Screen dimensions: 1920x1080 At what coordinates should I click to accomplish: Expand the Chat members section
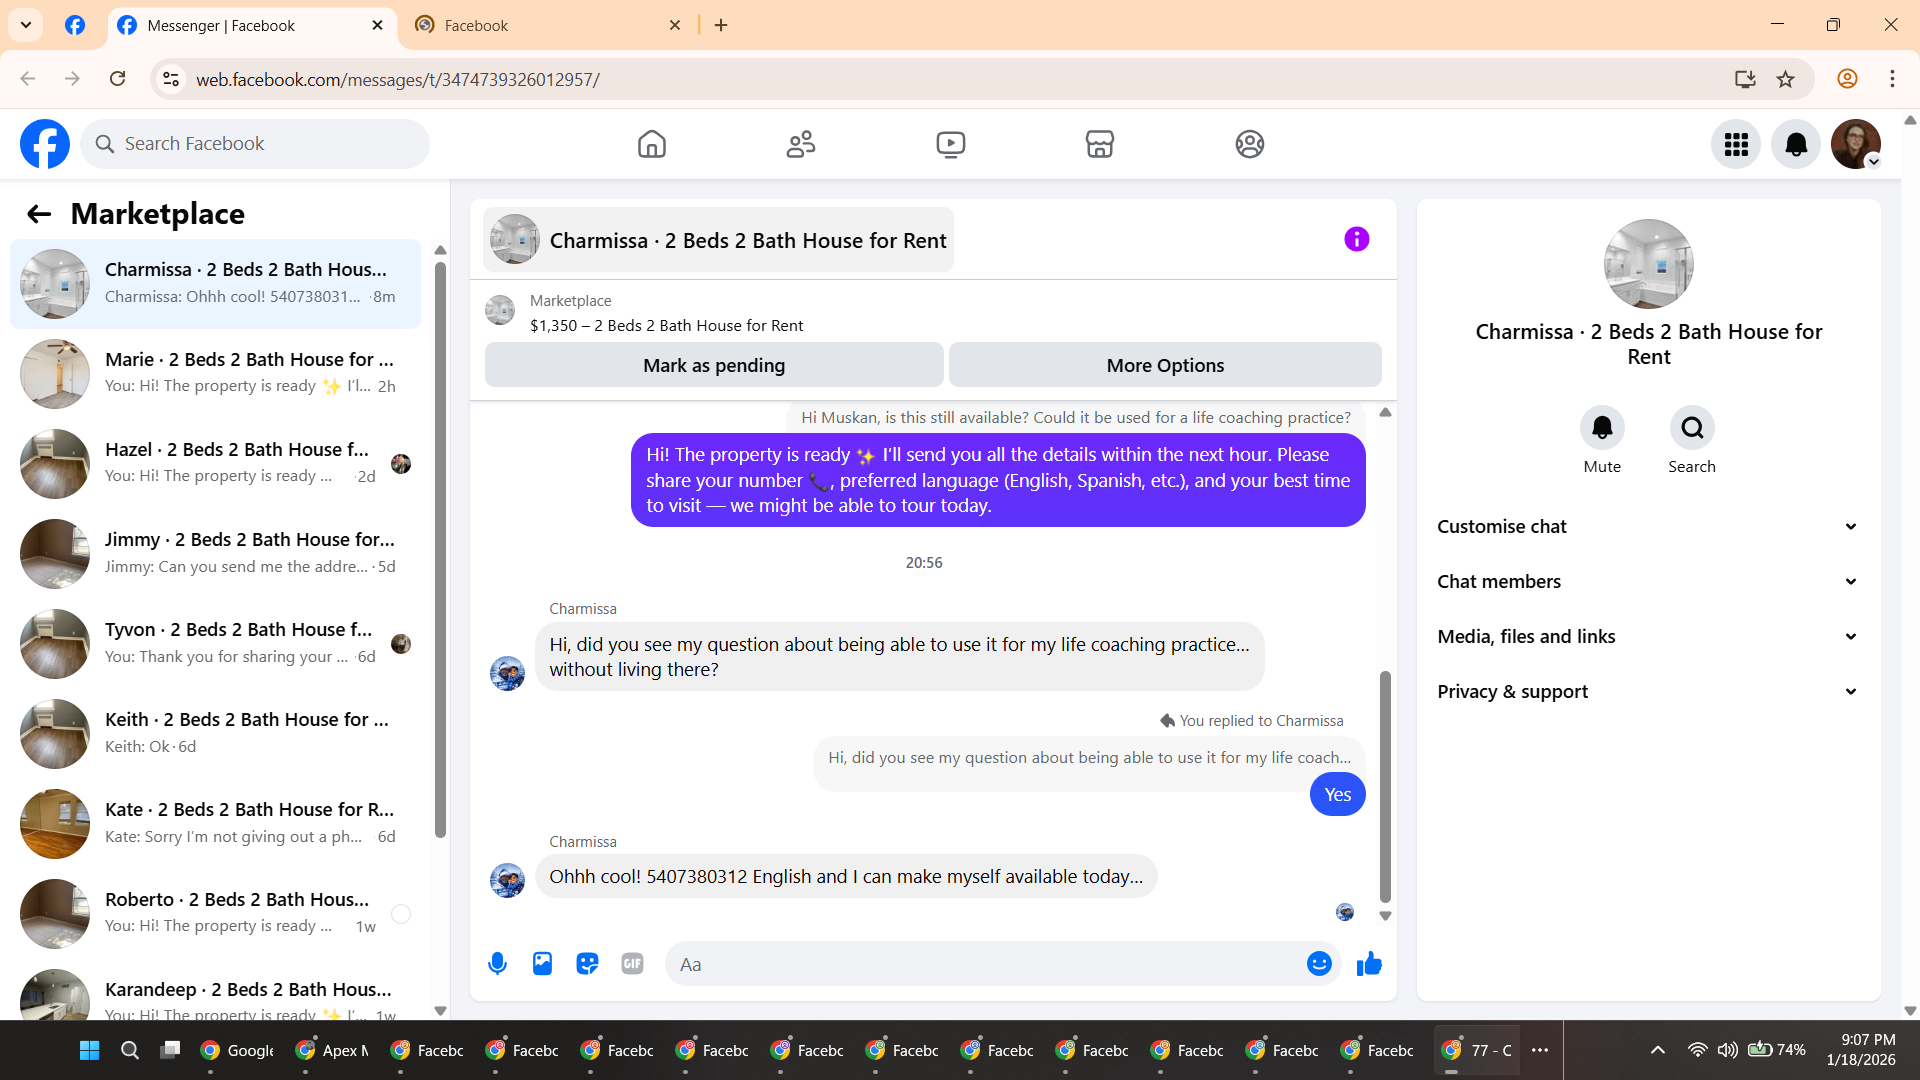tap(1648, 582)
